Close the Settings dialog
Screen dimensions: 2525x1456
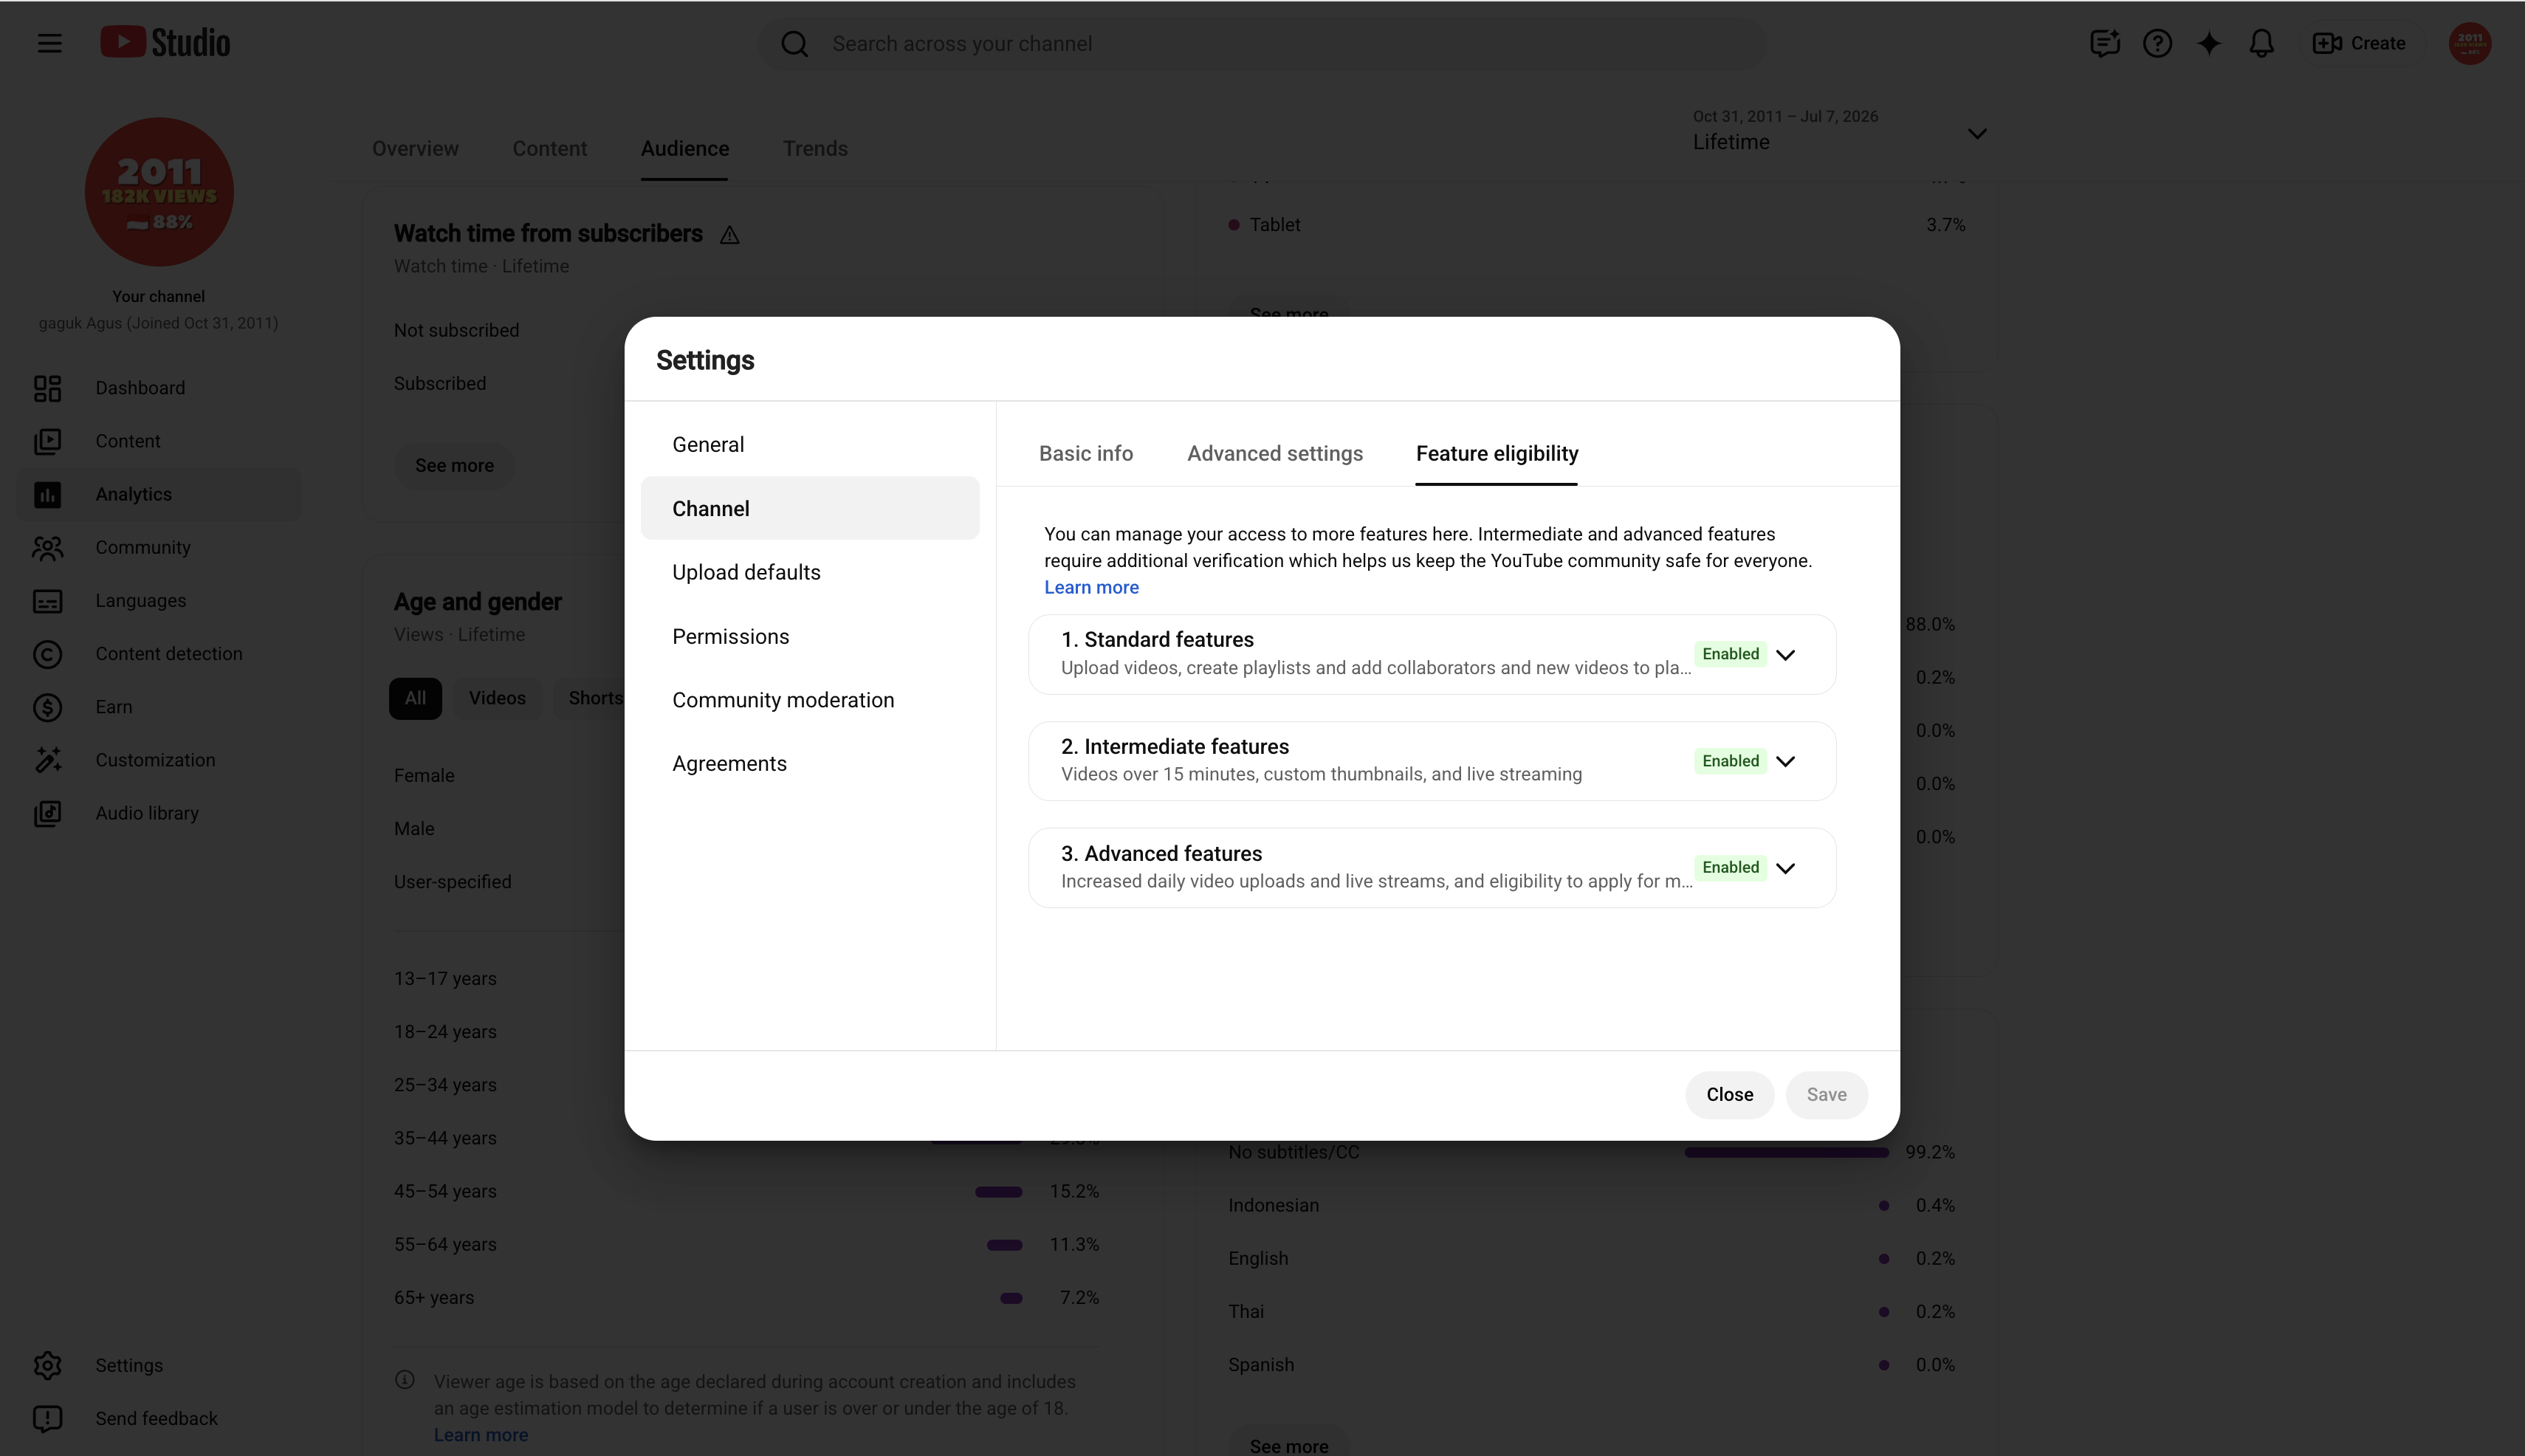click(1729, 1094)
